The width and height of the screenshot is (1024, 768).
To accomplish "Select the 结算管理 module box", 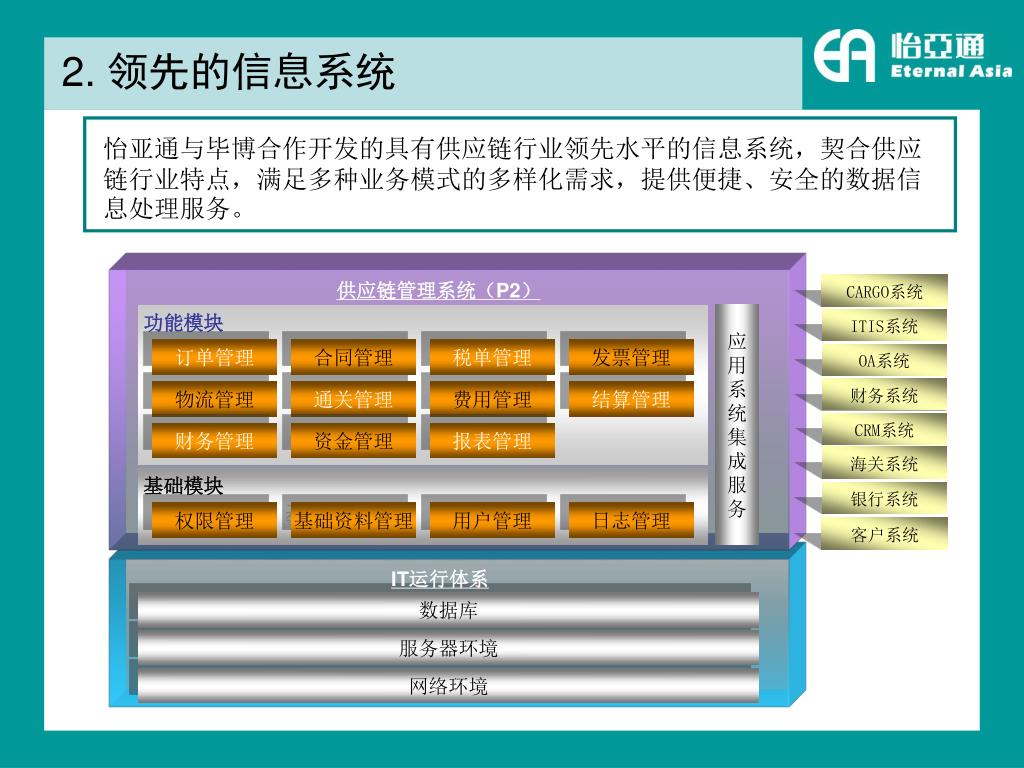I will pyautogui.click(x=631, y=399).
